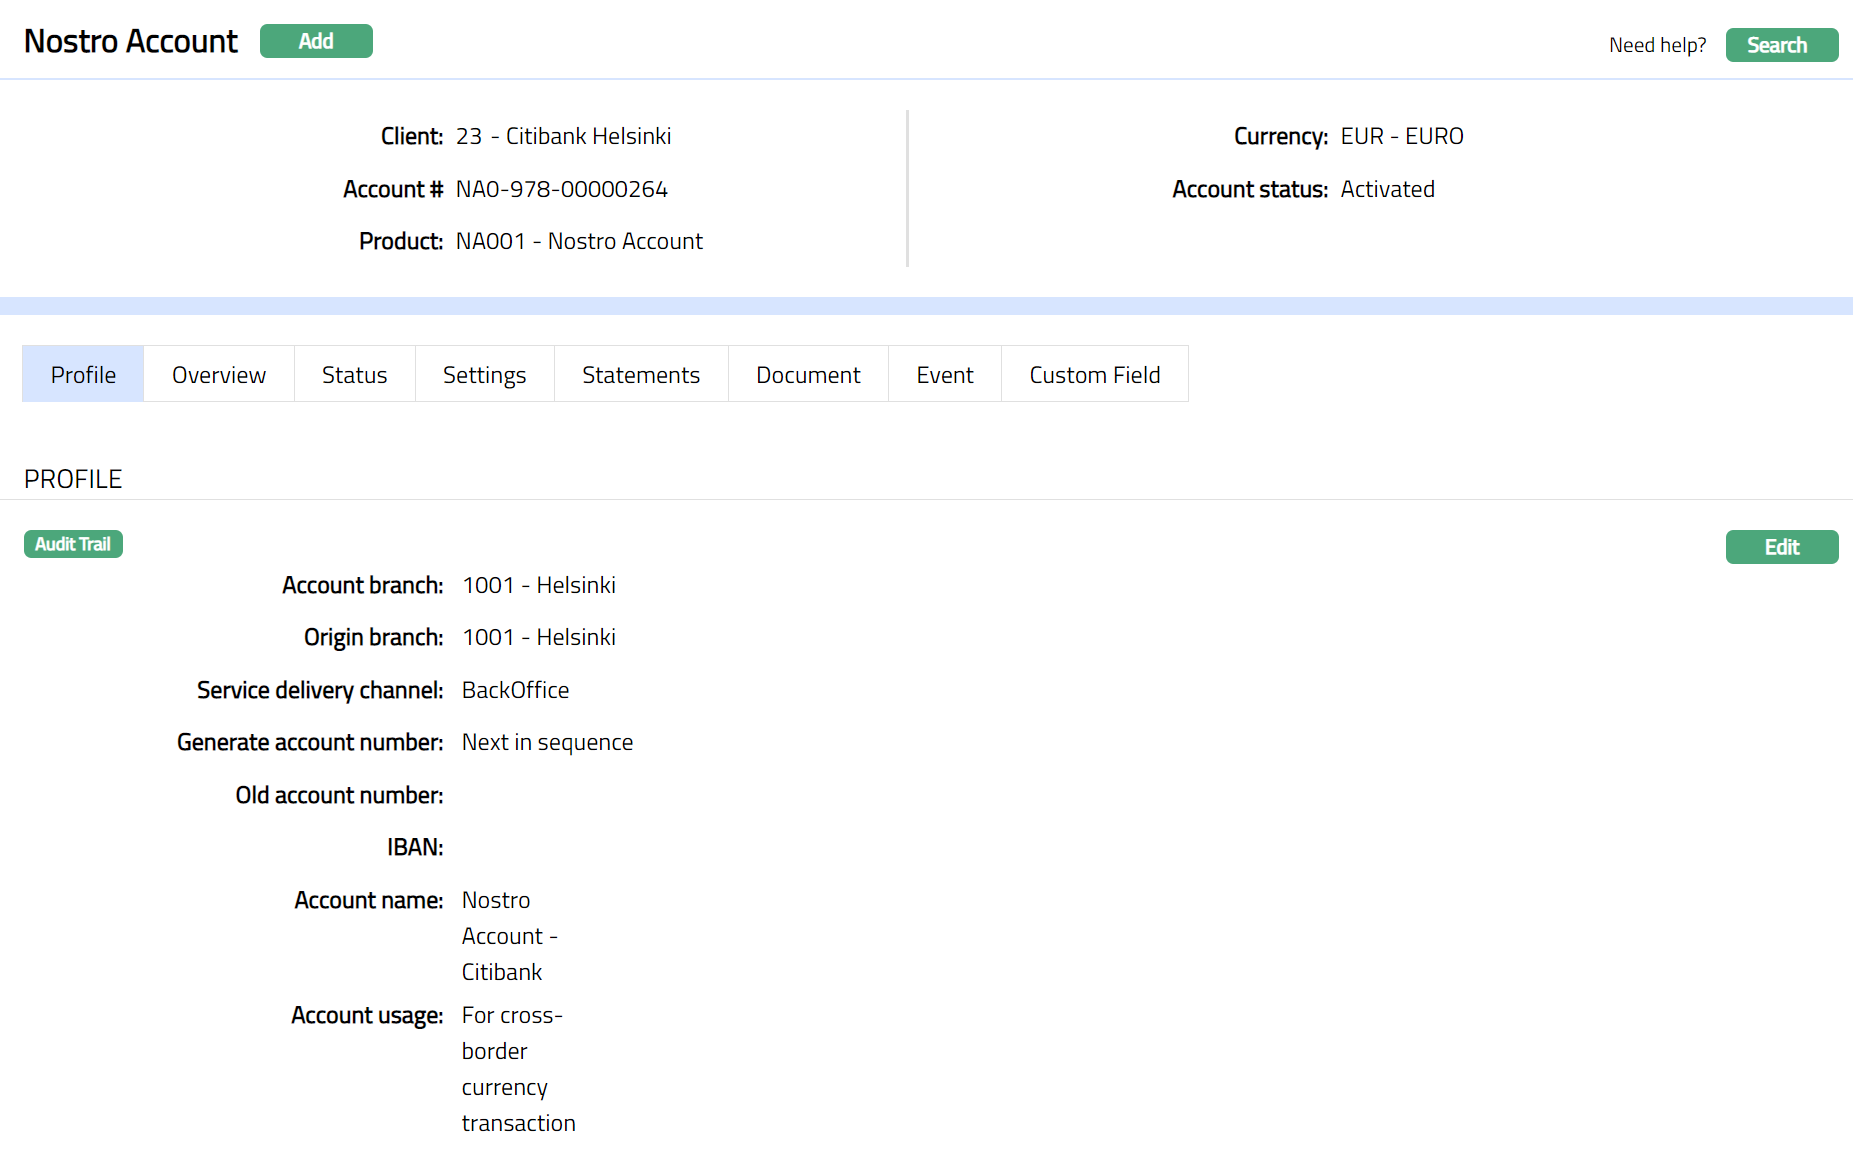Image resolution: width=1853 pixels, height=1153 pixels.
Task: Click the account number NA0-978-00000264
Action: point(561,189)
